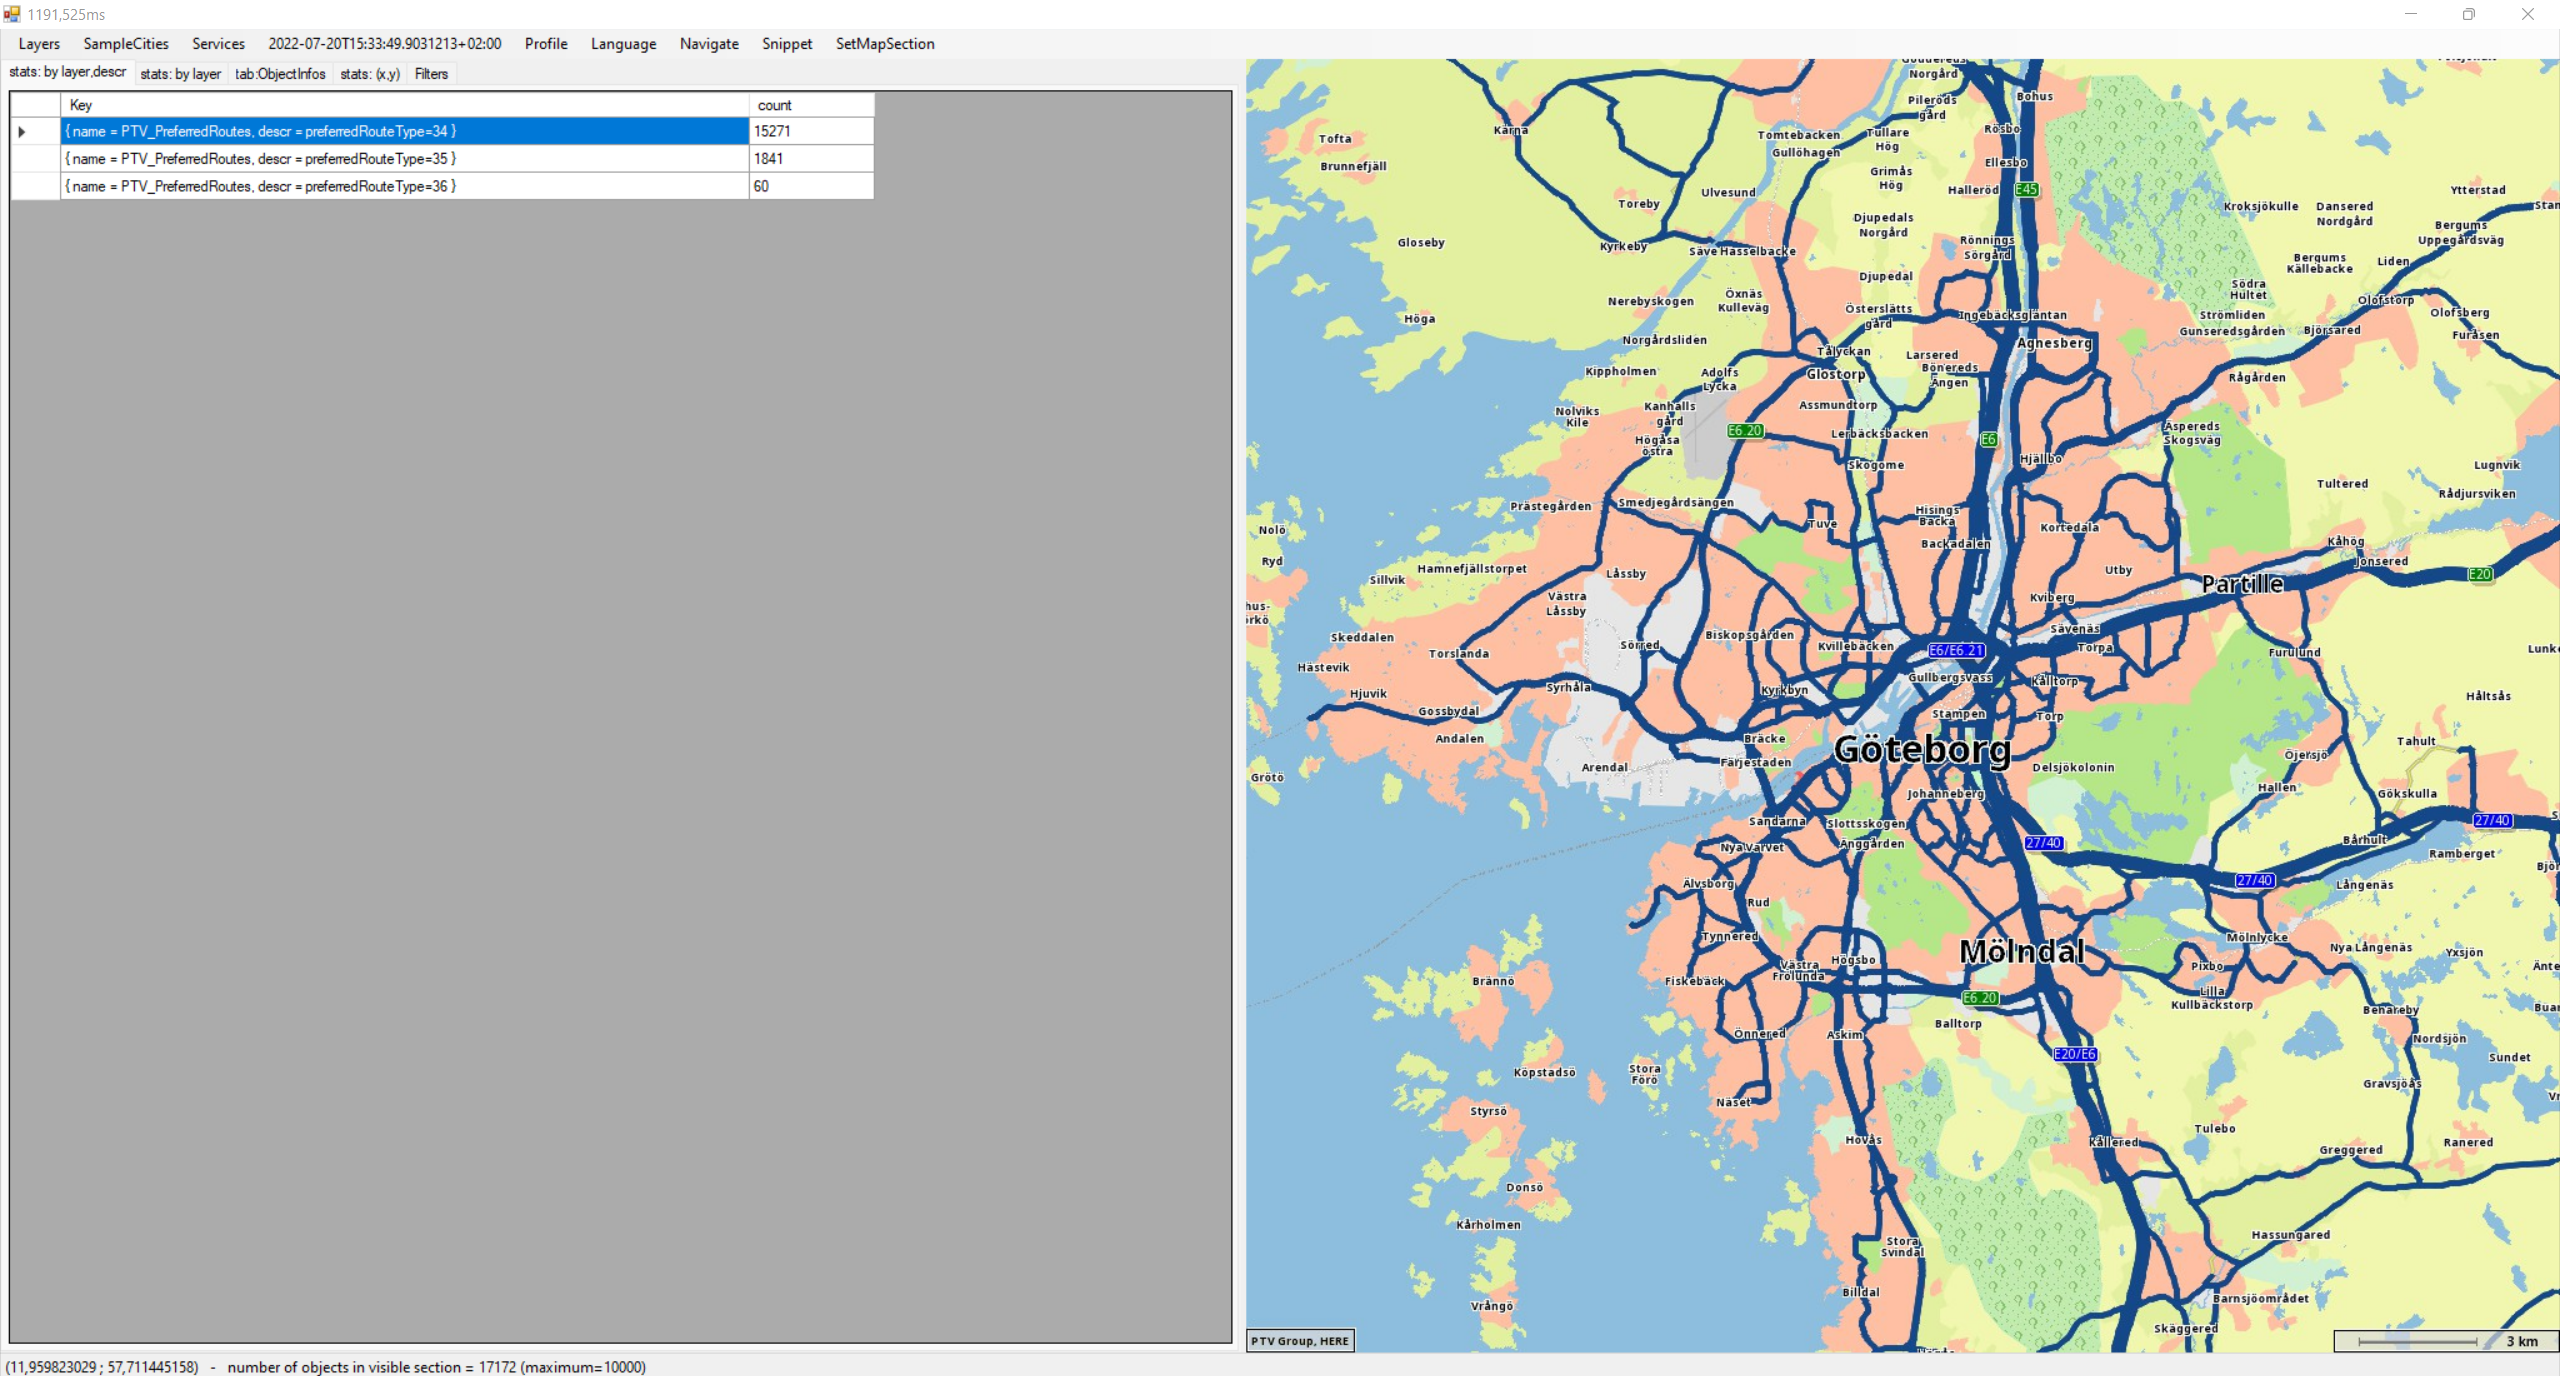The image size is (2560, 1376).
Task: Open the Language menu
Action: click(623, 44)
